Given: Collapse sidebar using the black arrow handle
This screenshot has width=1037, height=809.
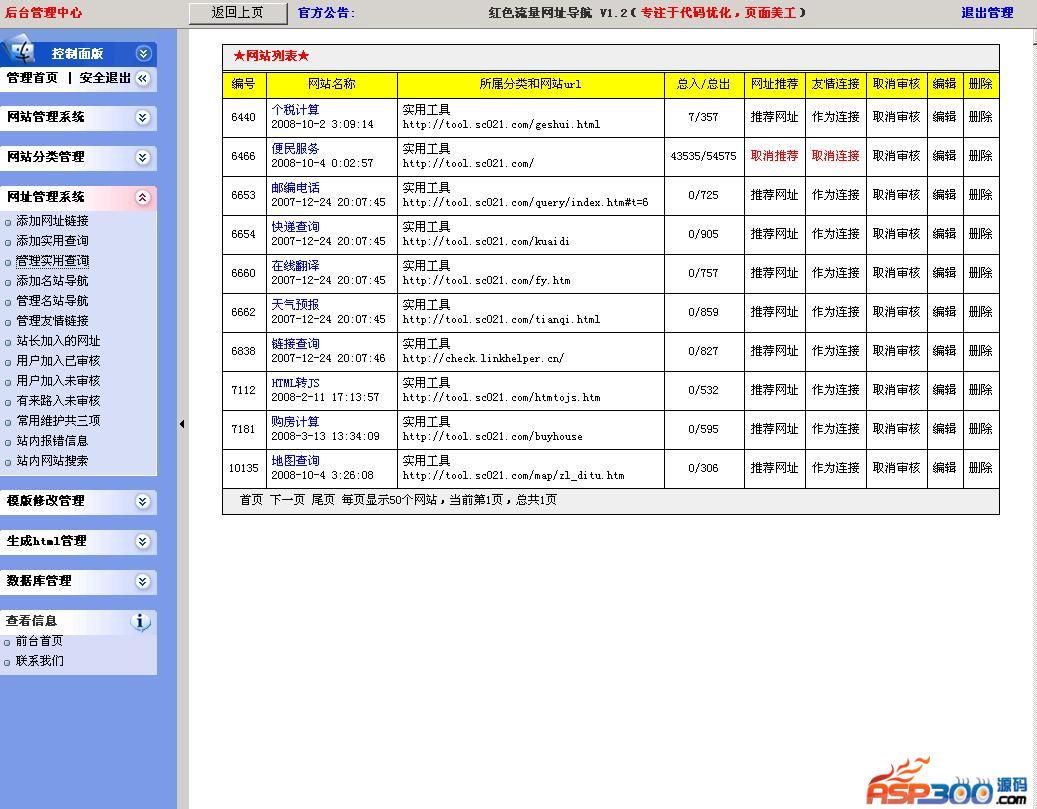Looking at the screenshot, I should [x=182, y=424].
